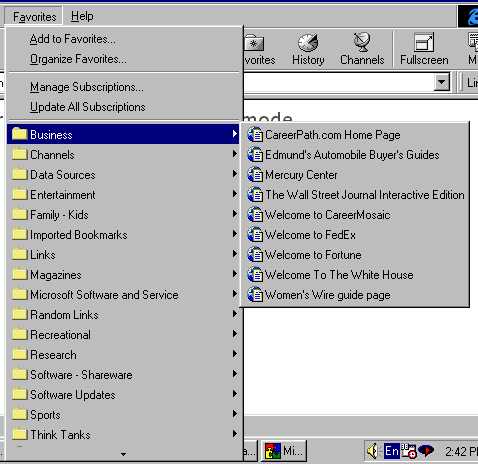The height and width of the screenshot is (464, 478).
Task: Click the Welcome to Fortune page icon
Action: [x=255, y=255]
